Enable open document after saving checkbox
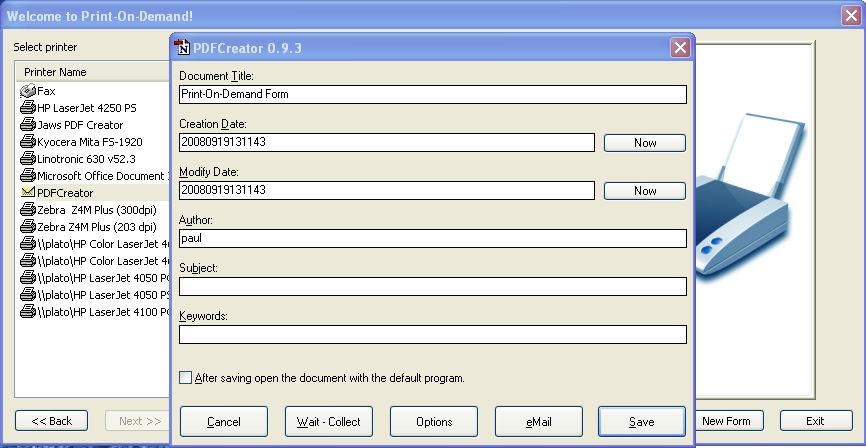The width and height of the screenshot is (866, 448). [x=186, y=378]
